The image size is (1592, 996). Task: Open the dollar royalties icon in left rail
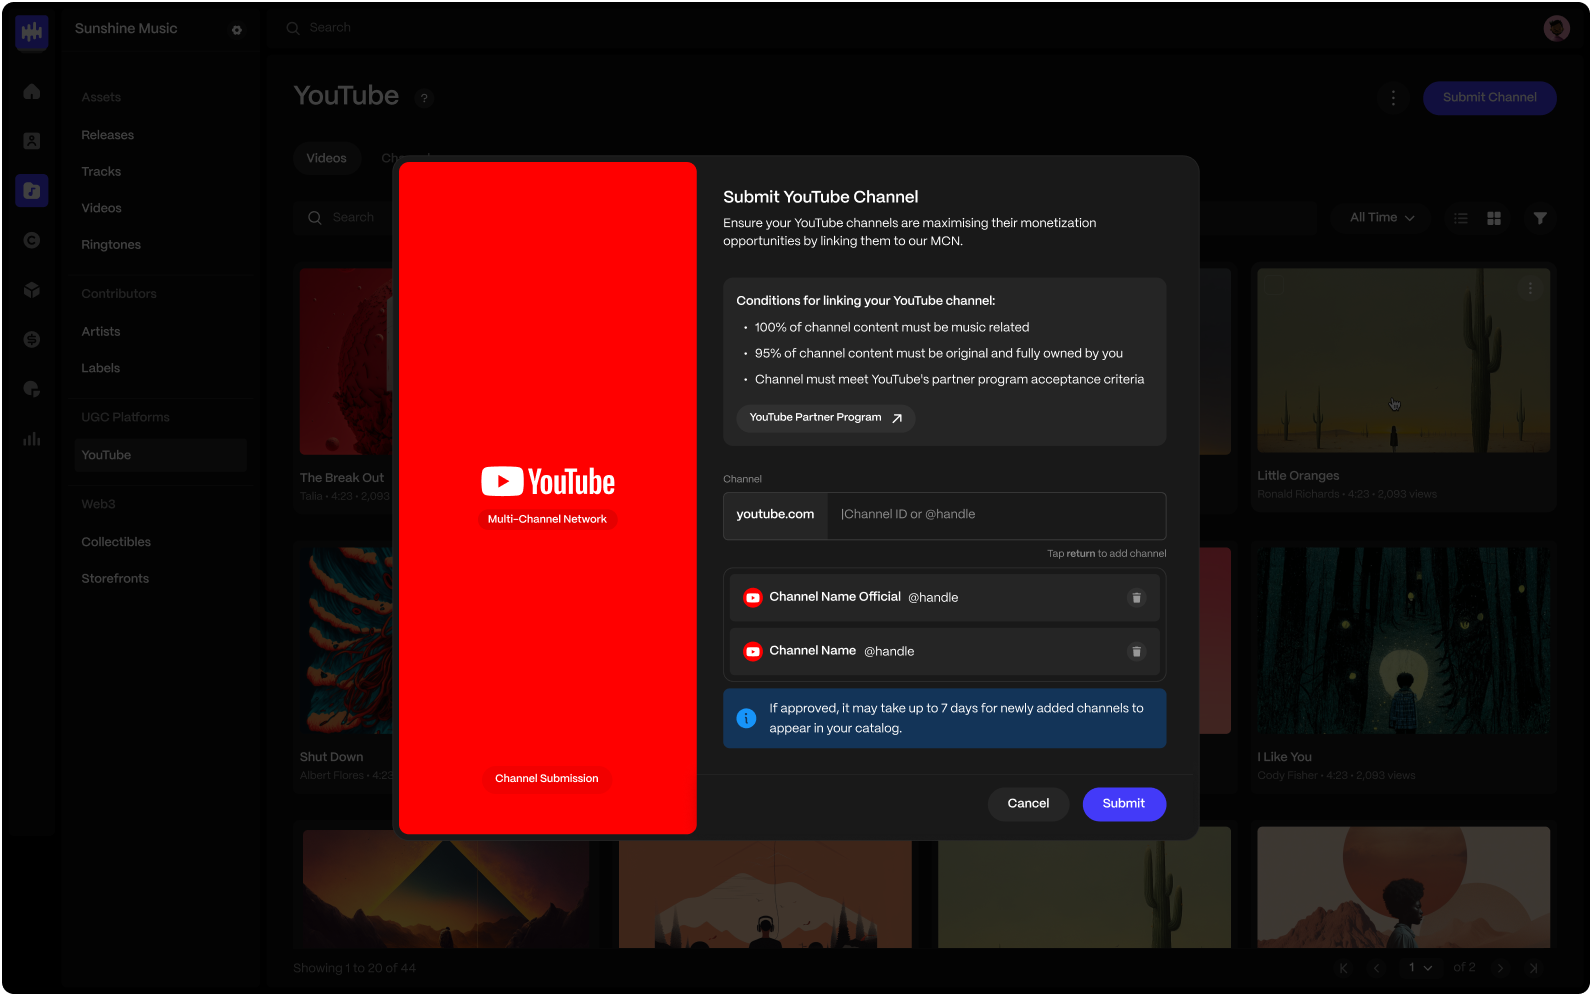32,340
